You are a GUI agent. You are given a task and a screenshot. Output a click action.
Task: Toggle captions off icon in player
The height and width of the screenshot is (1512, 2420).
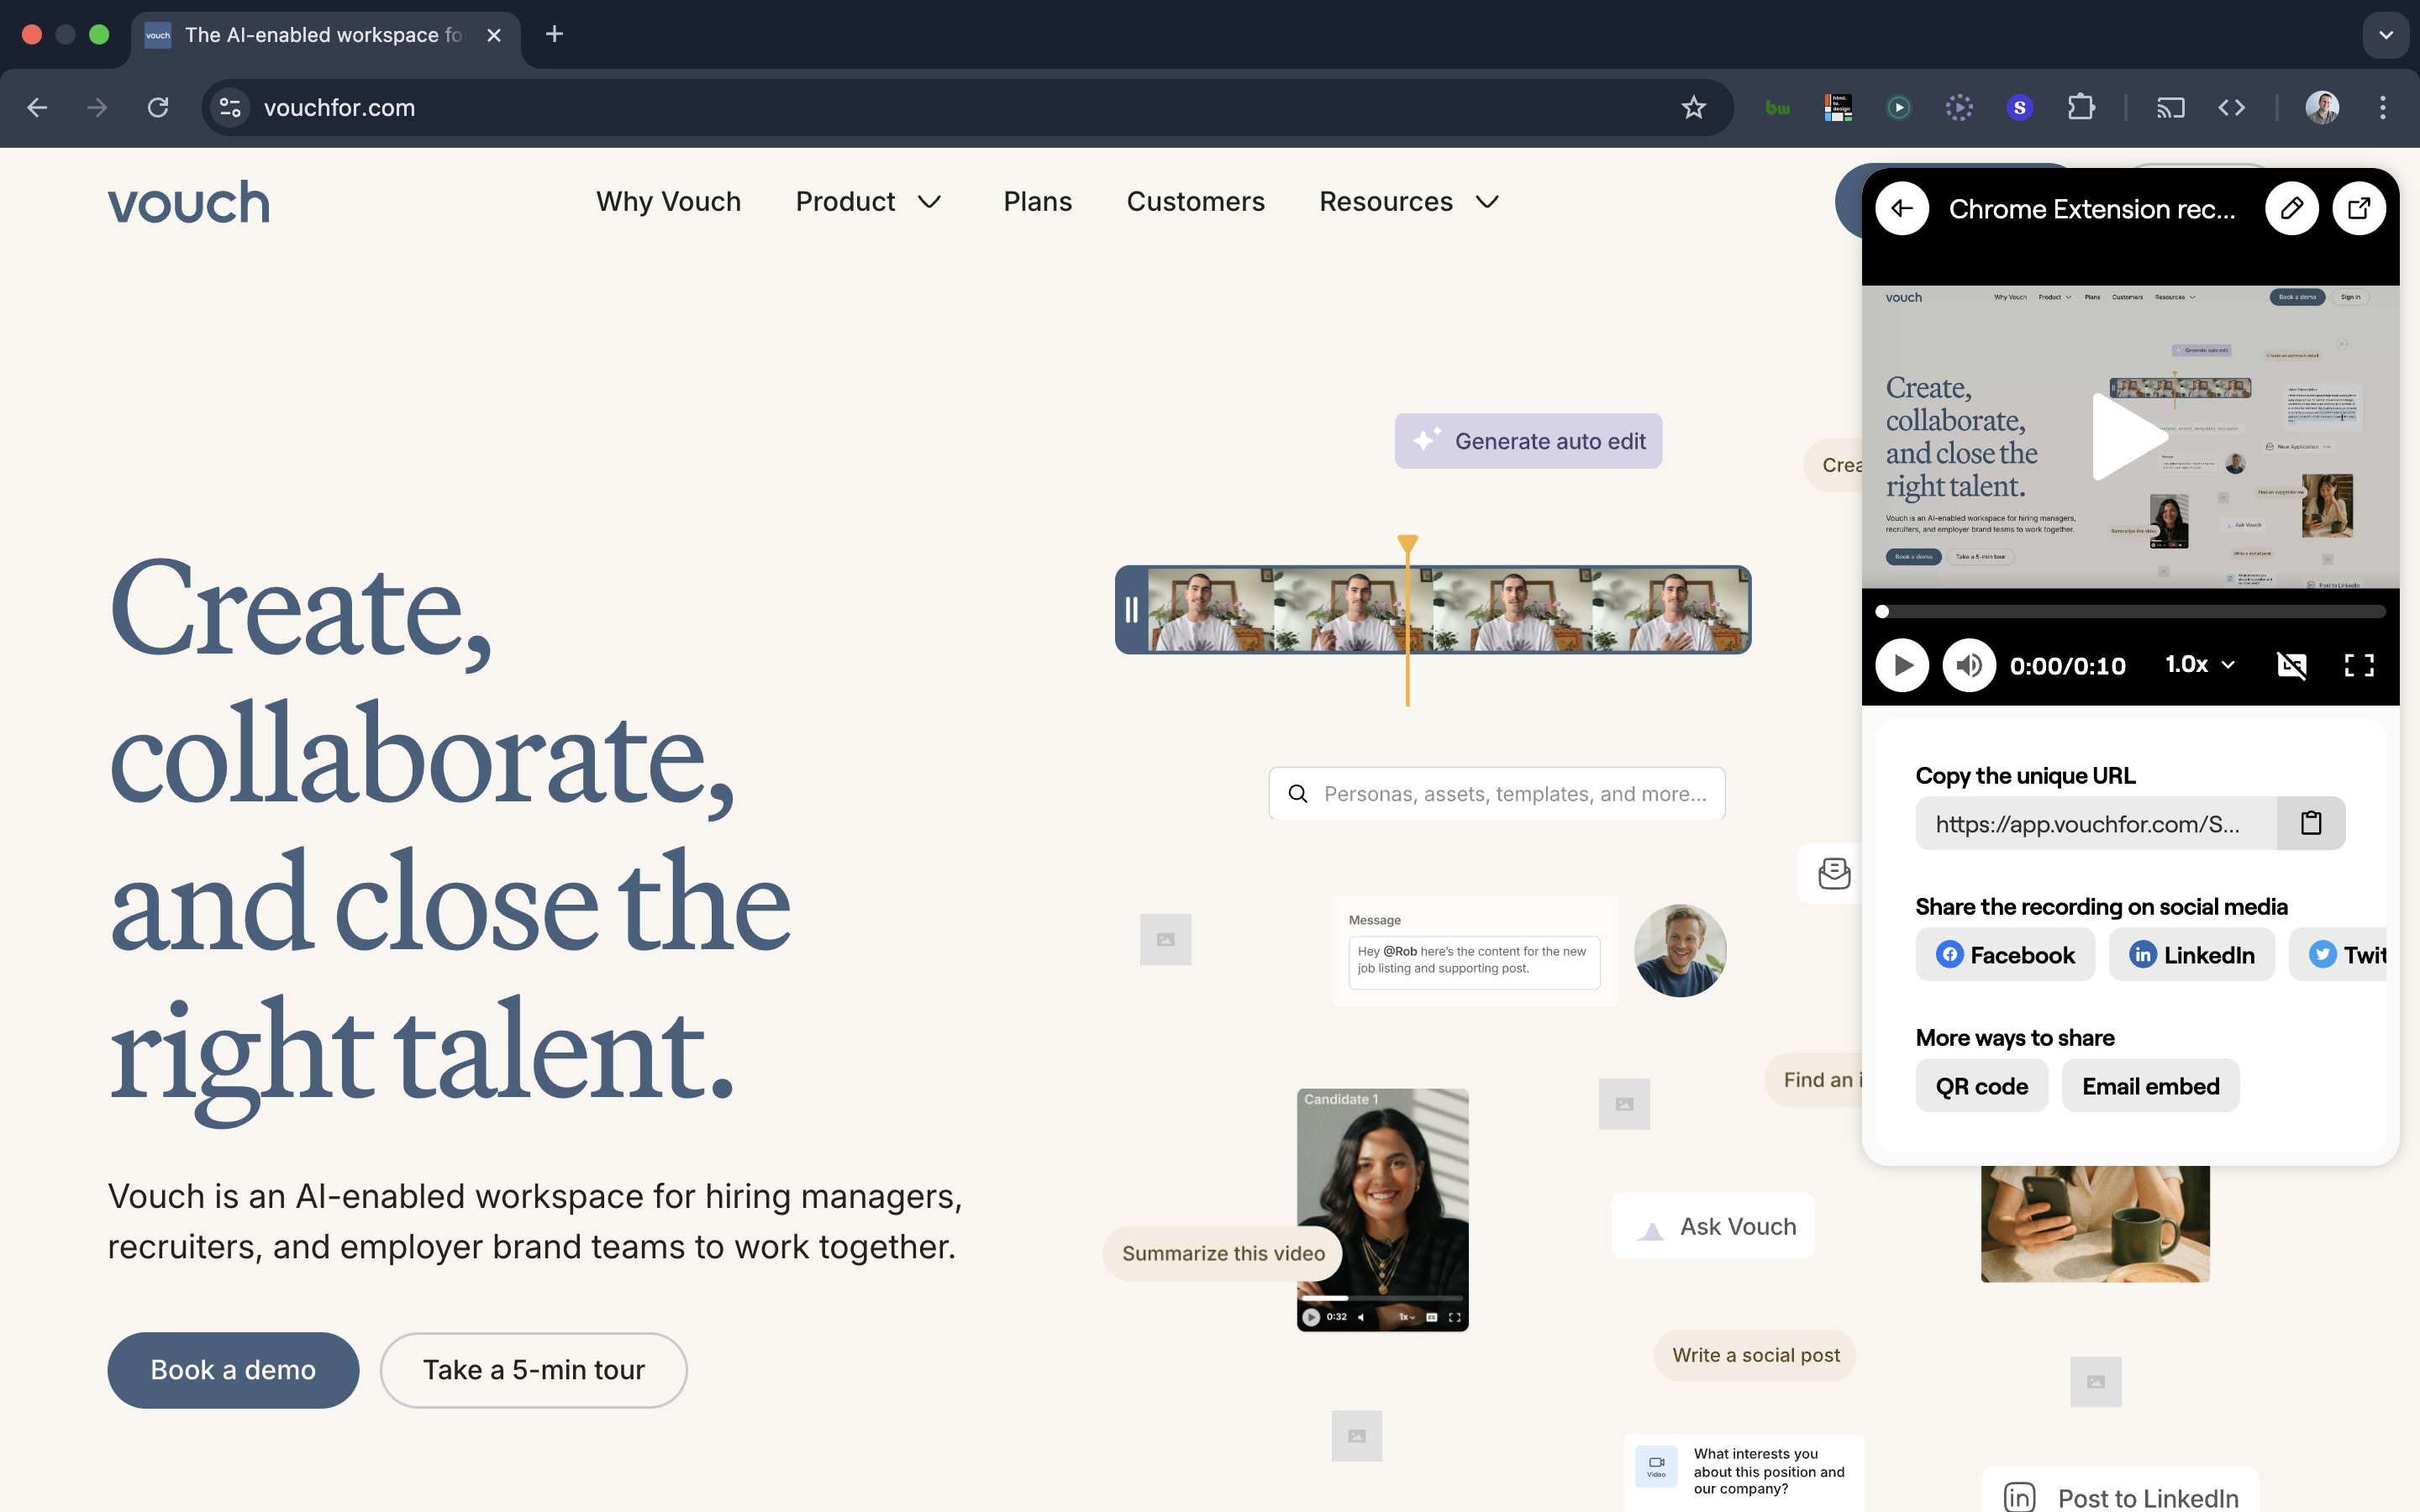click(x=2291, y=665)
